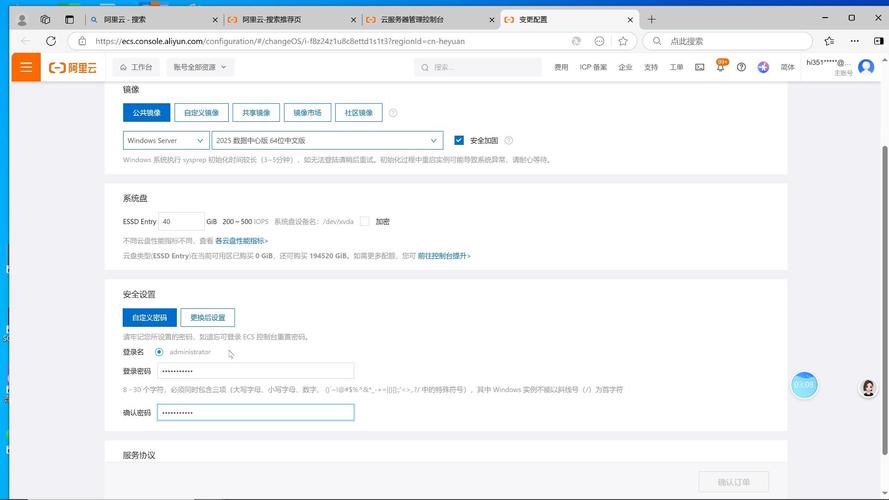
Task: Open the 企业 menu
Action: (625, 67)
